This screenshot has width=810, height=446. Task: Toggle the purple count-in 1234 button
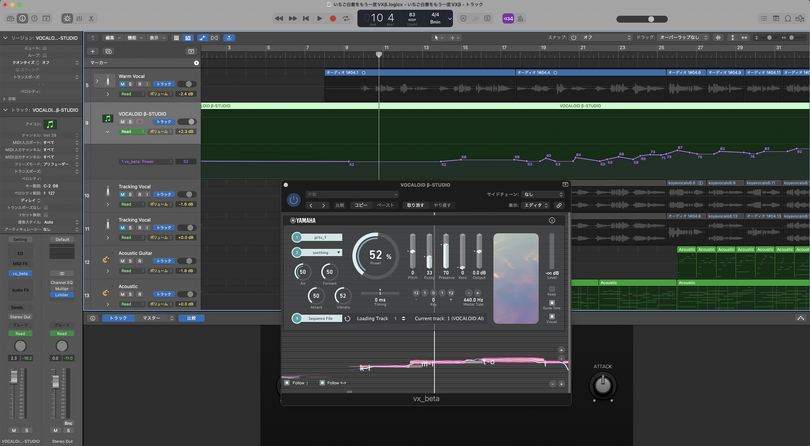coord(508,18)
